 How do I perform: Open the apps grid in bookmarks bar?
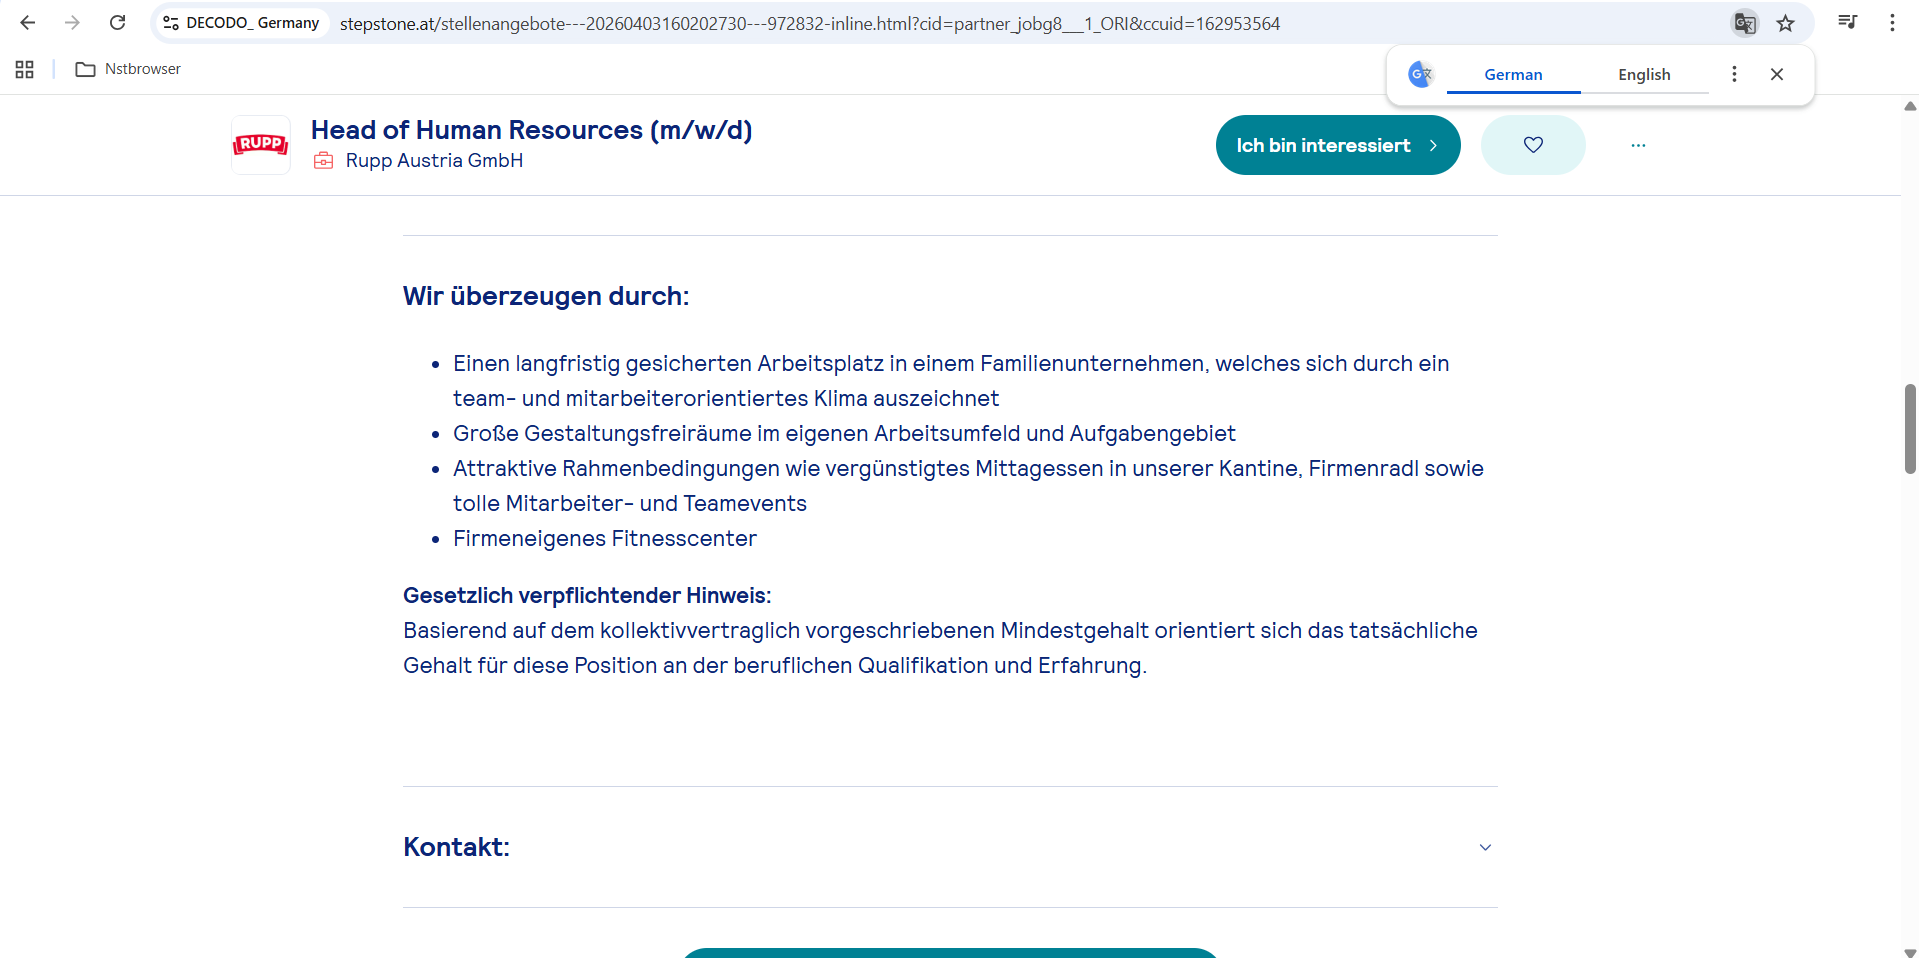point(25,69)
